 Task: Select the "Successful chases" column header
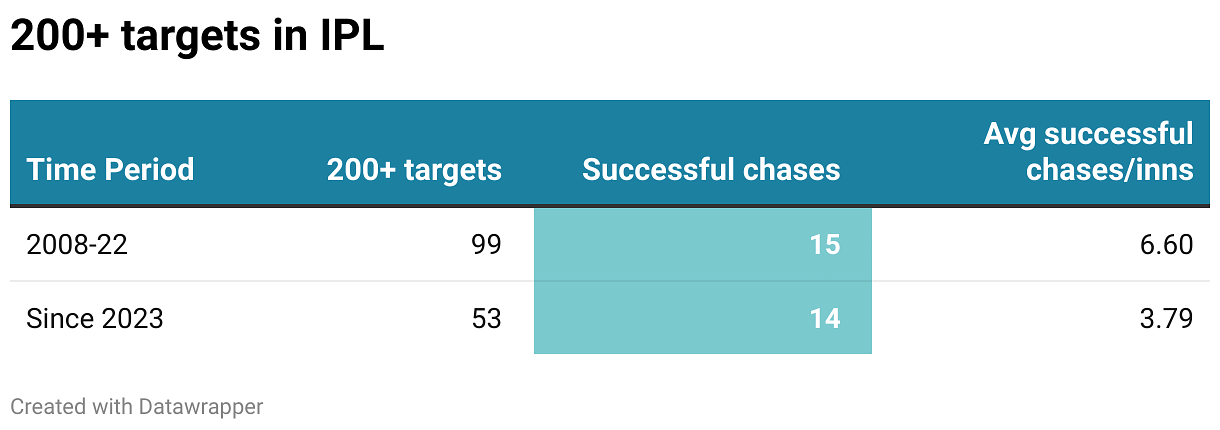[711, 170]
